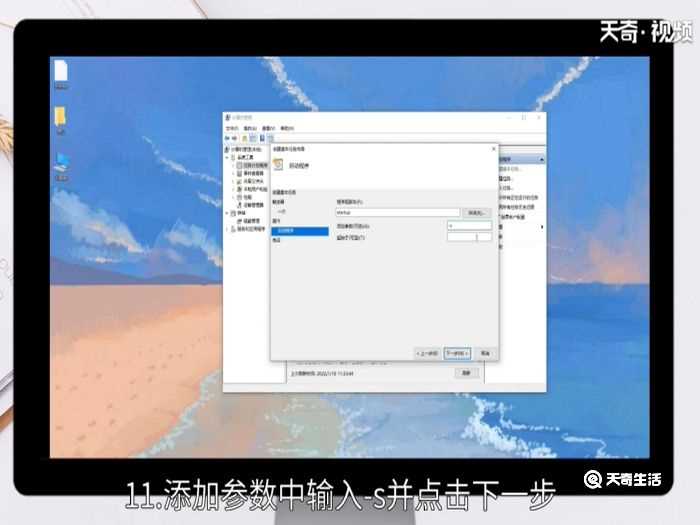700x525 pixels.
Task: Click the Back button in the wizard
Action: [x=427, y=353]
